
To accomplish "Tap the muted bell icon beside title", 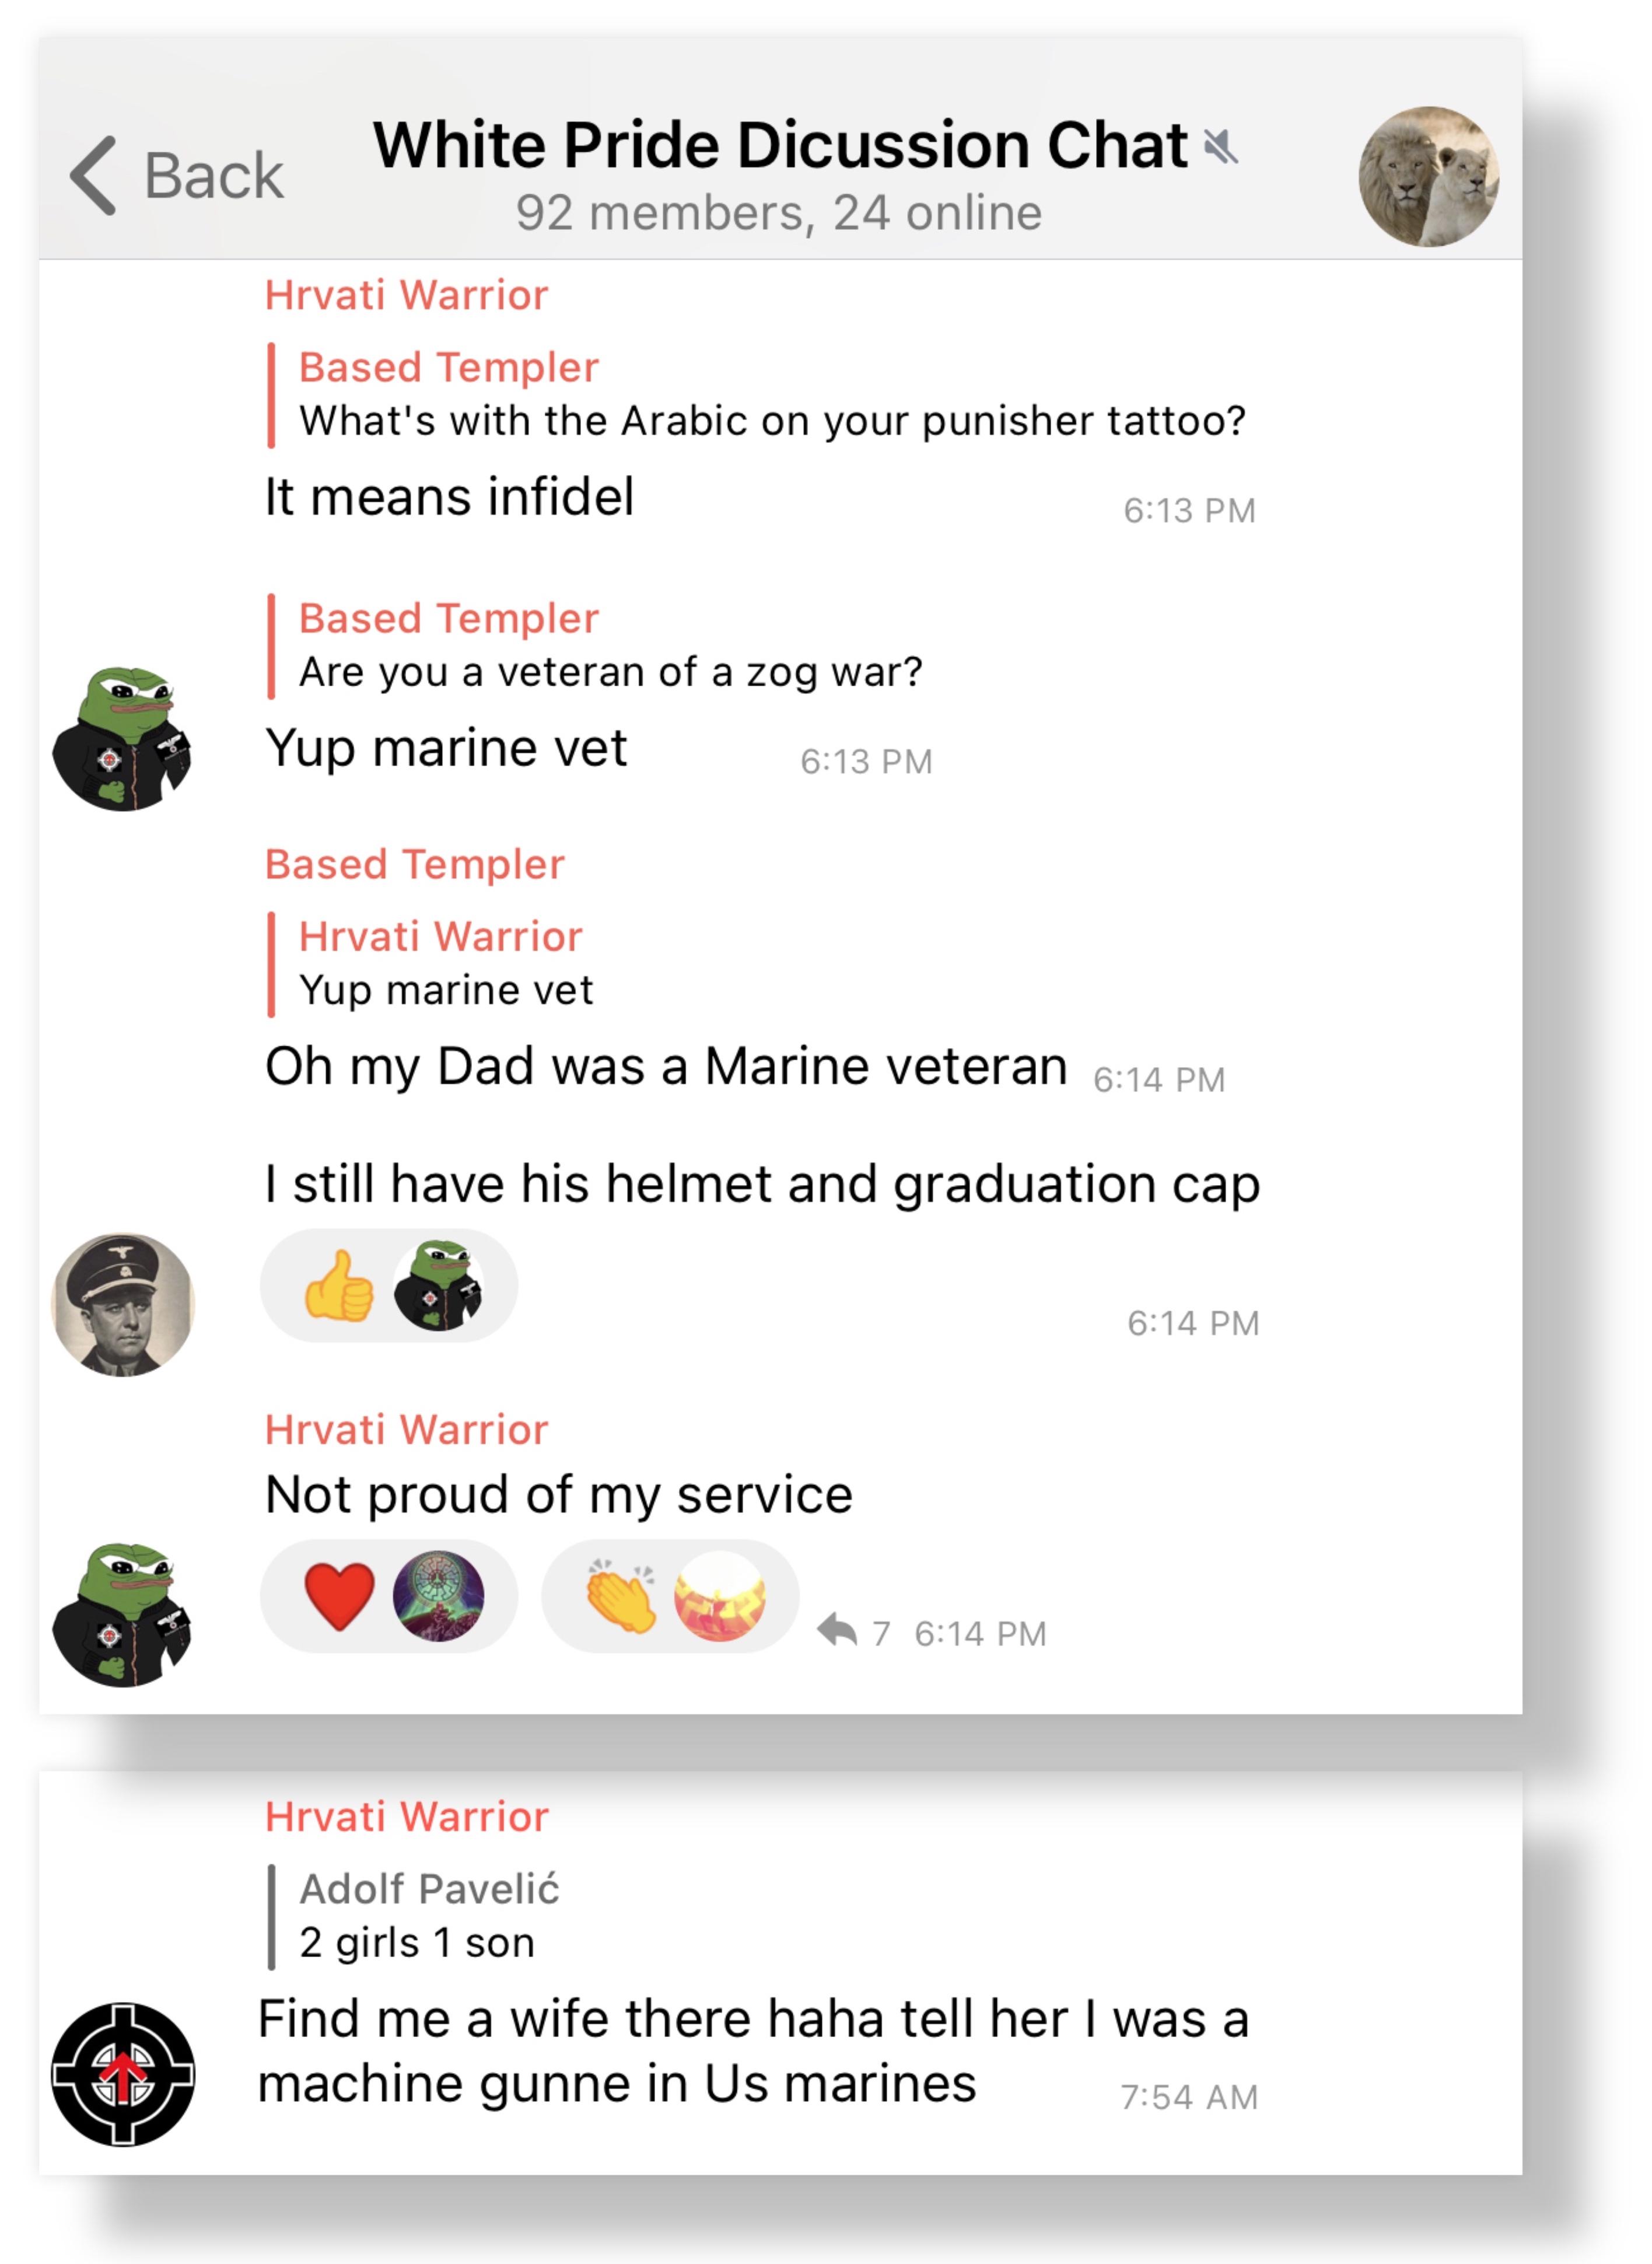I will [x=1221, y=147].
